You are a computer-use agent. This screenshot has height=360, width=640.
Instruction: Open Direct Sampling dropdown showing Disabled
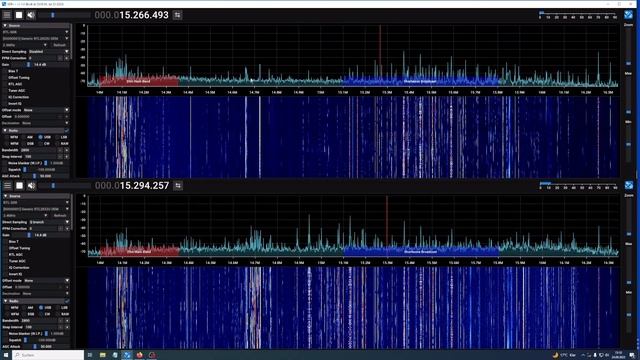[x=49, y=51]
